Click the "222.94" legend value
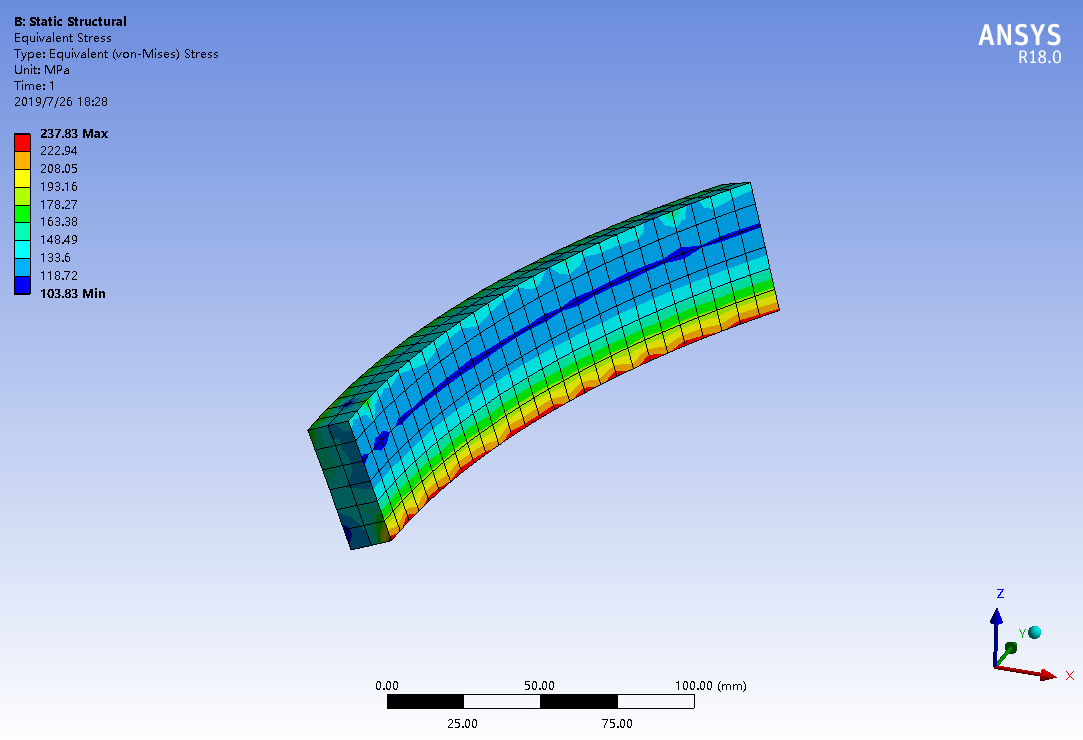 (59, 151)
